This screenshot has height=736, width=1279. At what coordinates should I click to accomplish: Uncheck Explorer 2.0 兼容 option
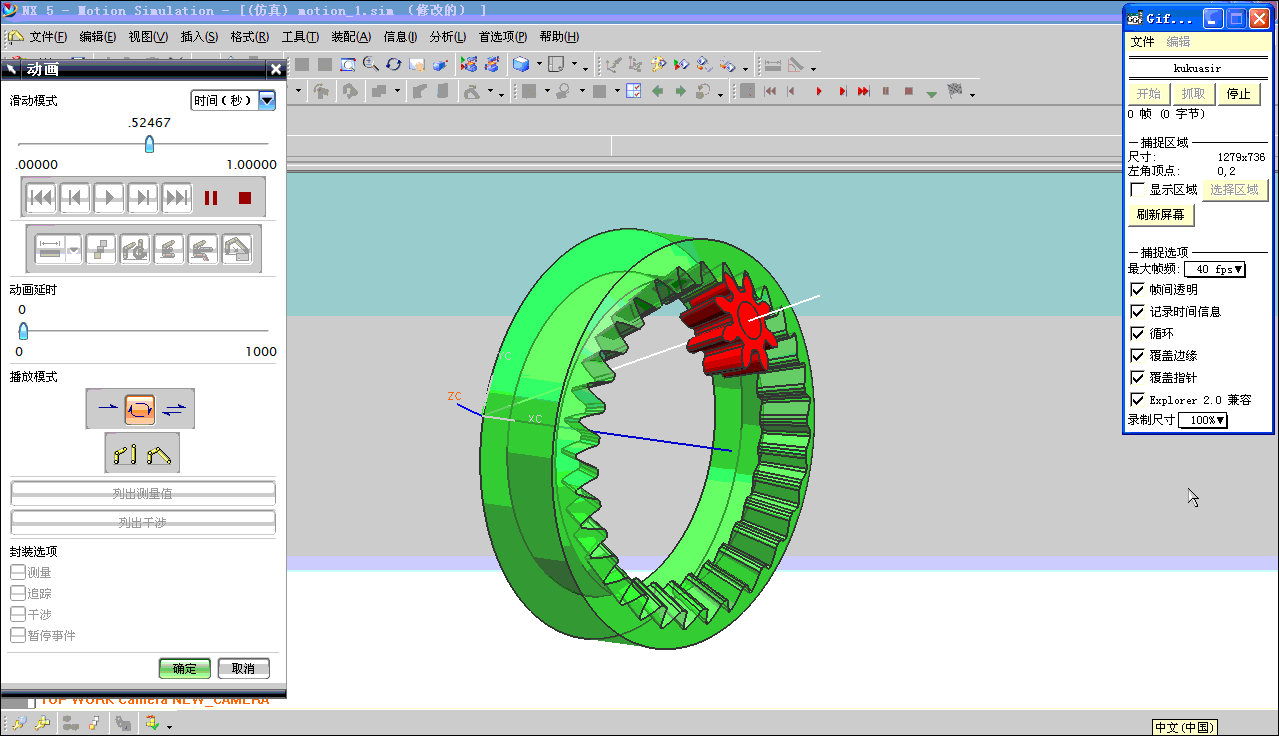point(1137,399)
